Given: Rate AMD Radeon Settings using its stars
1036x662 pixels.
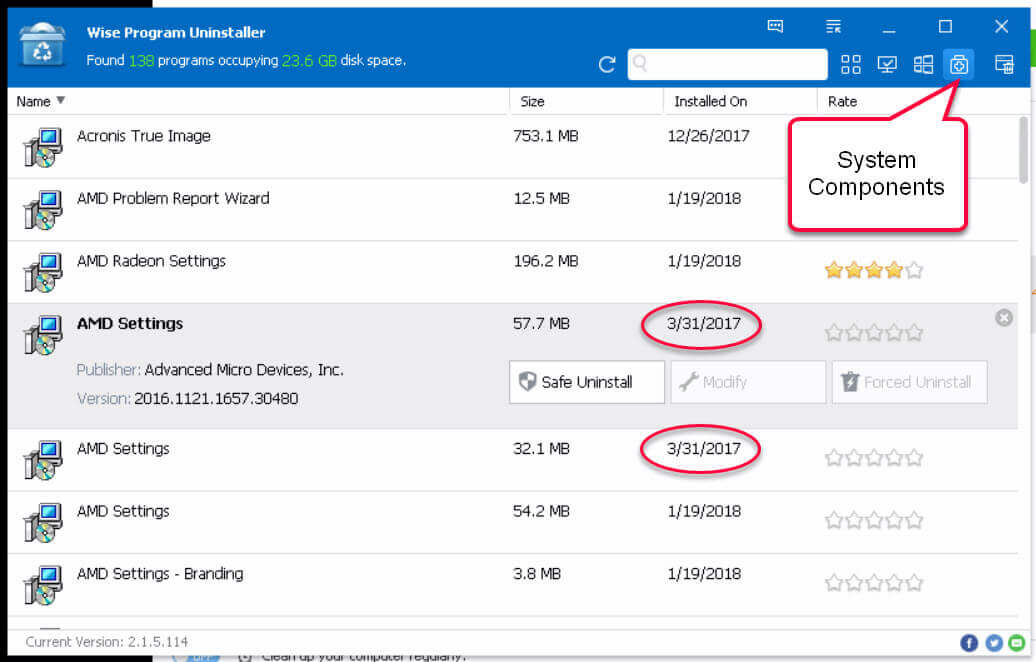Looking at the screenshot, I should [873, 270].
